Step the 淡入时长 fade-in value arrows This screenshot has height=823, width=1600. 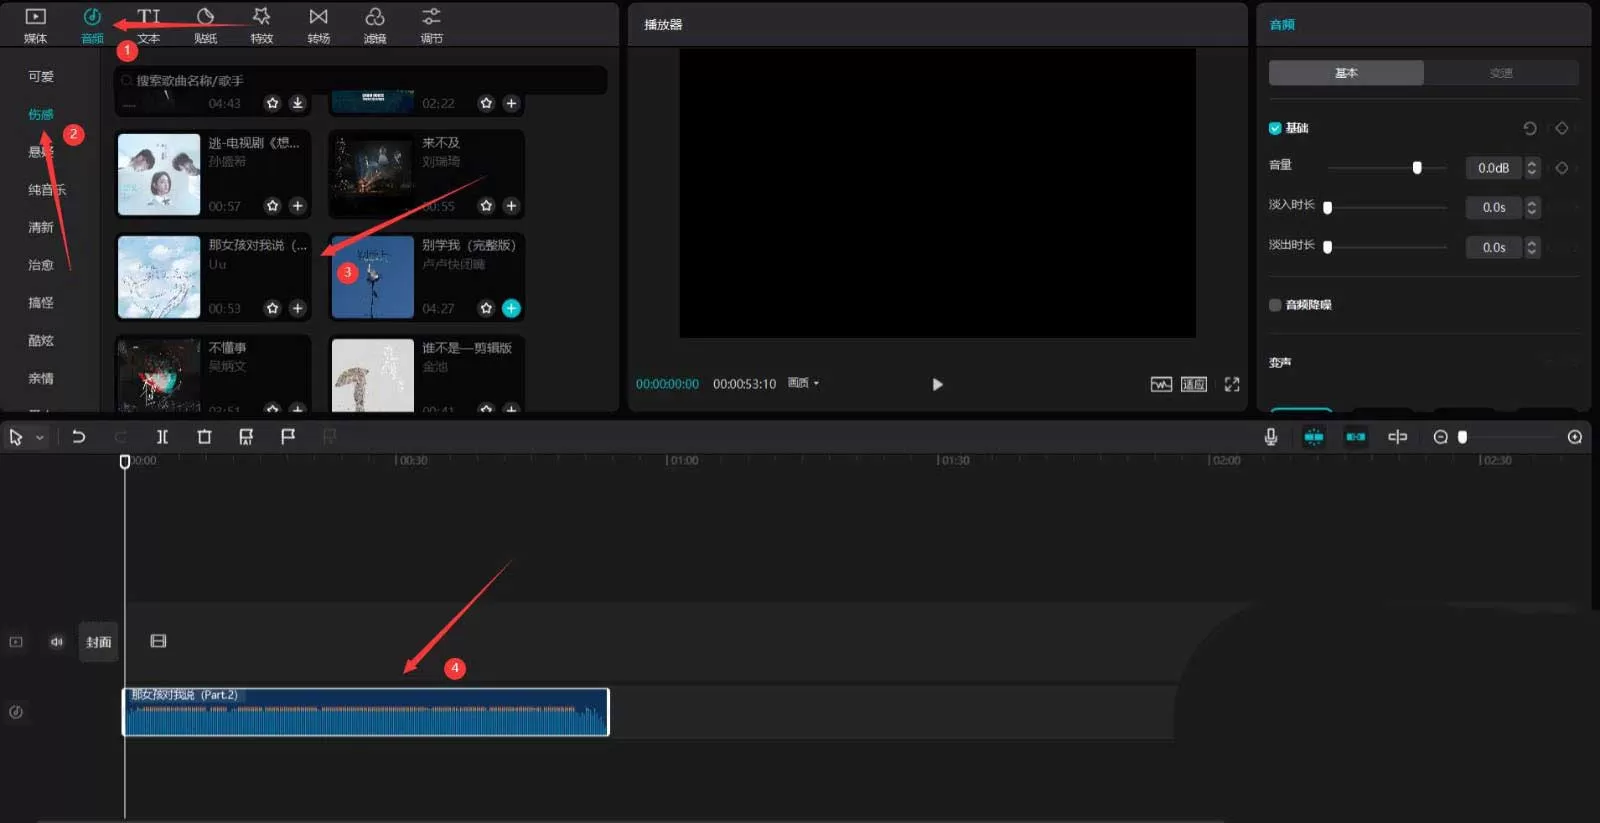tap(1531, 208)
